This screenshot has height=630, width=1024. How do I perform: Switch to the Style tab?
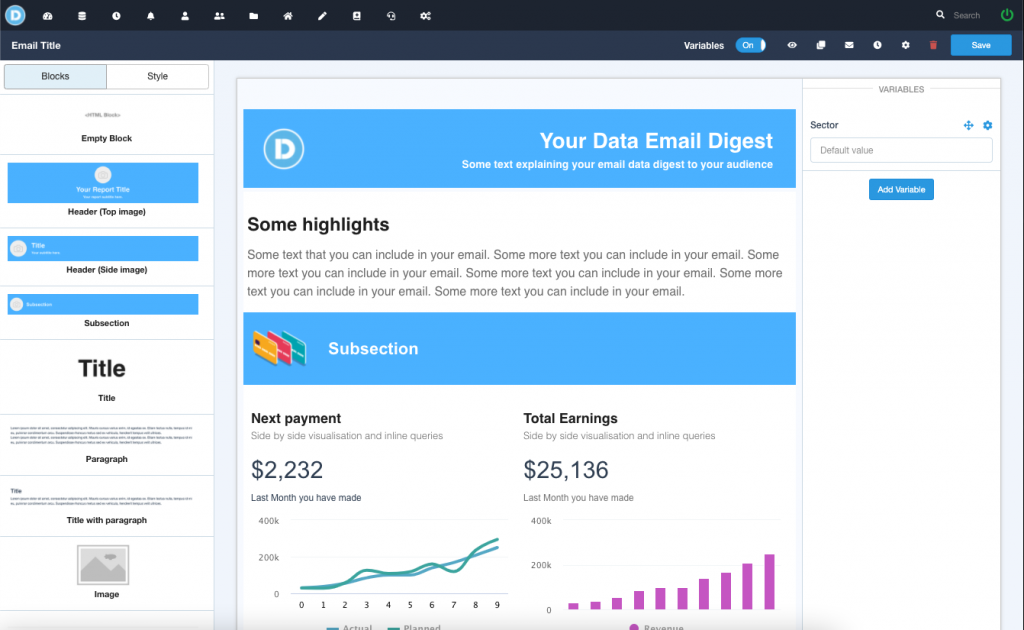158,77
